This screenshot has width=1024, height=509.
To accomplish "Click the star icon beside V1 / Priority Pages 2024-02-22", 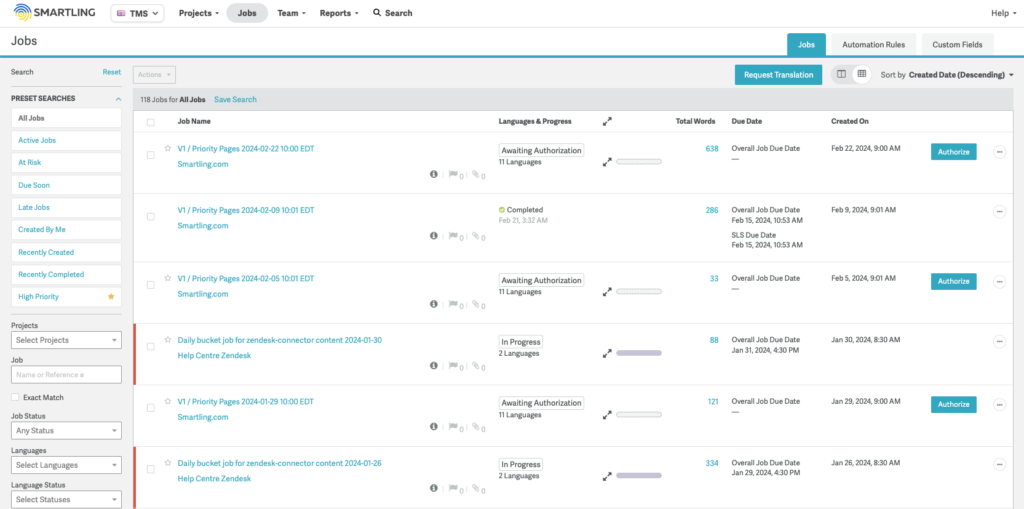I will pyautogui.click(x=168, y=148).
